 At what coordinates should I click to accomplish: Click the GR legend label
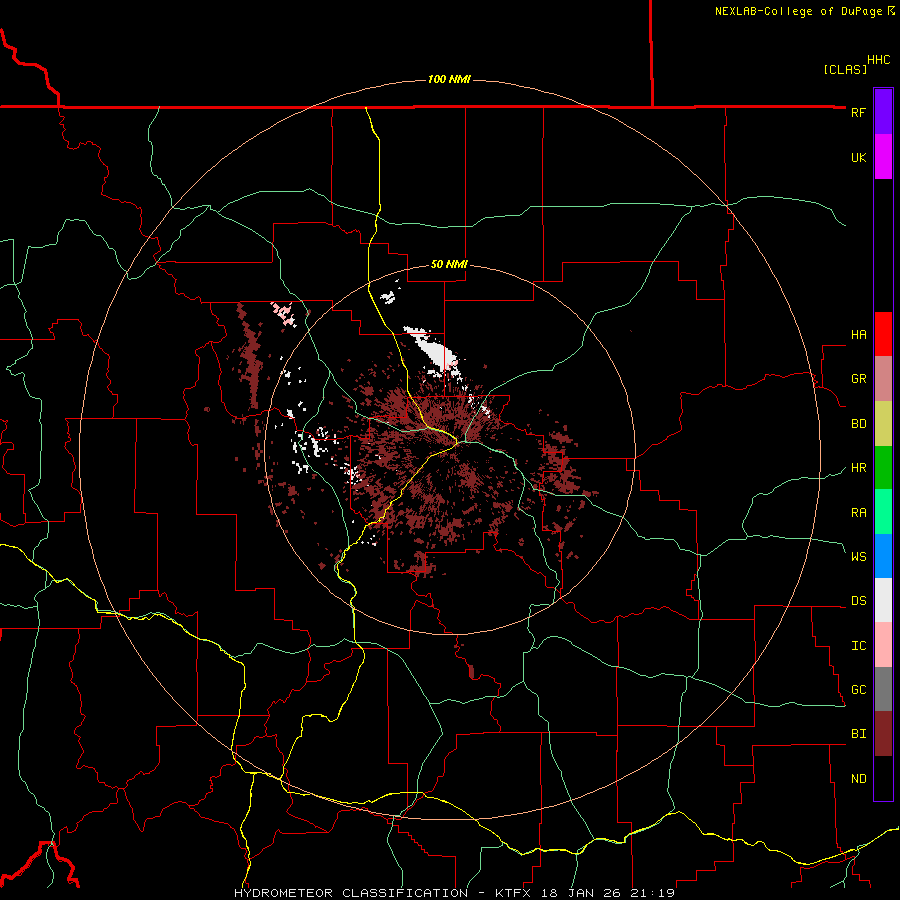pyautogui.click(x=858, y=379)
